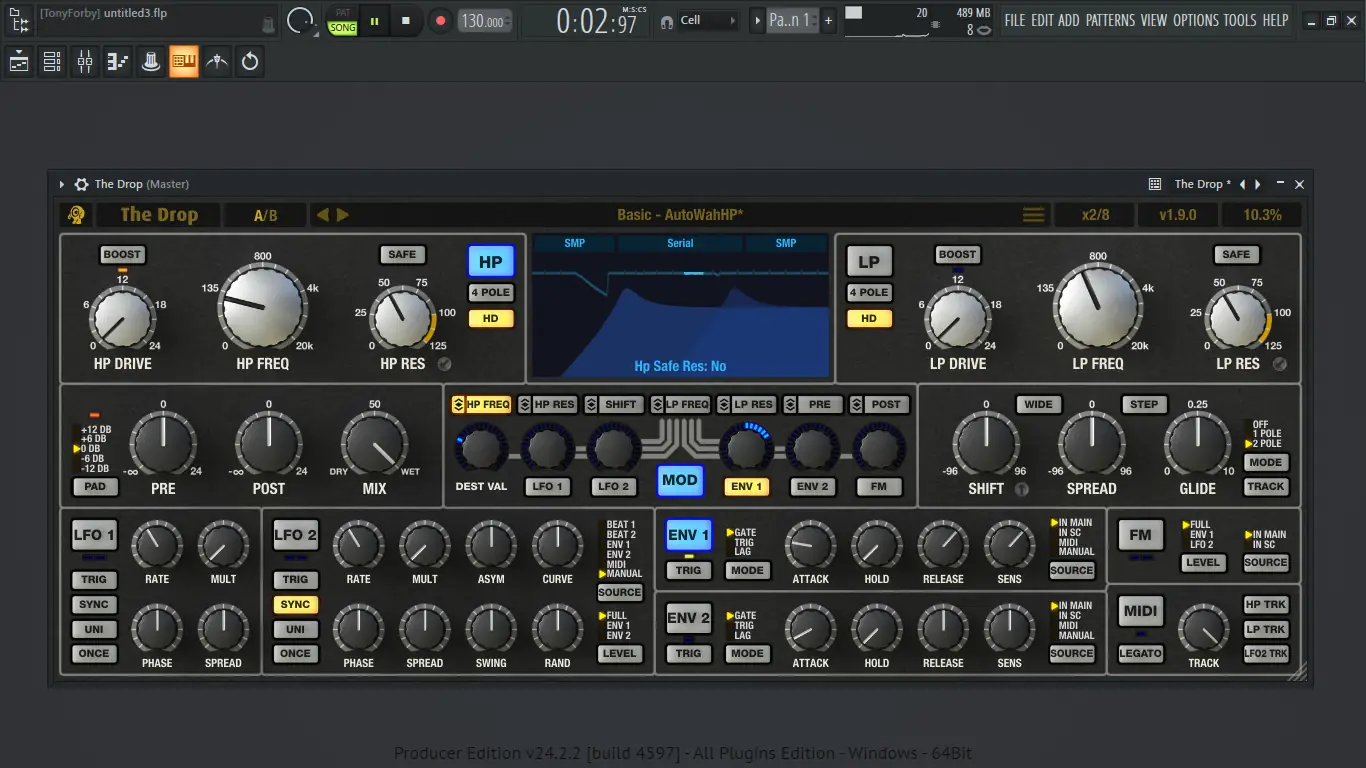Viewport: 1366px width, 768px height.
Task: Toggle PAT/SONG playback mode
Action: coord(343,21)
